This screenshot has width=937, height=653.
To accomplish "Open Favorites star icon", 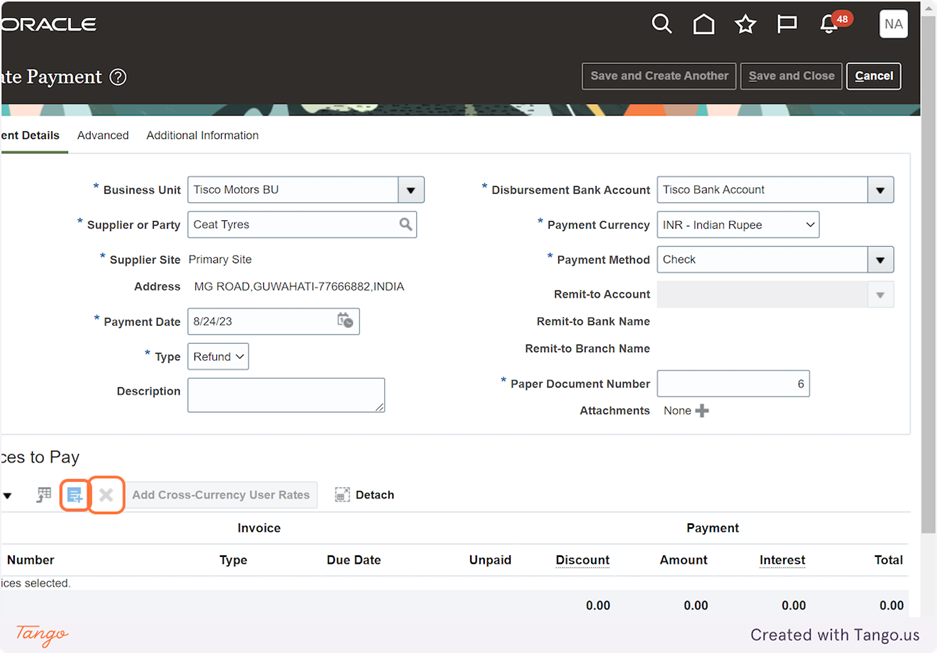I will pyautogui.click(x=745, y=24).
